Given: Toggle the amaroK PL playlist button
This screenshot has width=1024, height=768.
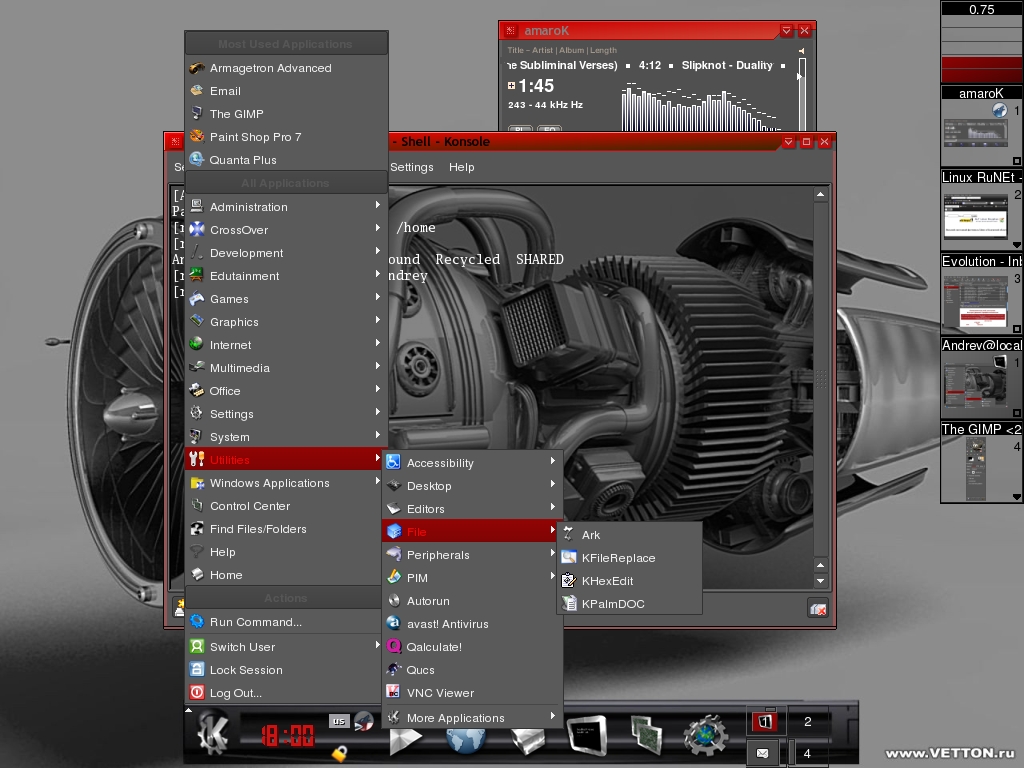Looking at the screenshot, I should click(520, 130).
